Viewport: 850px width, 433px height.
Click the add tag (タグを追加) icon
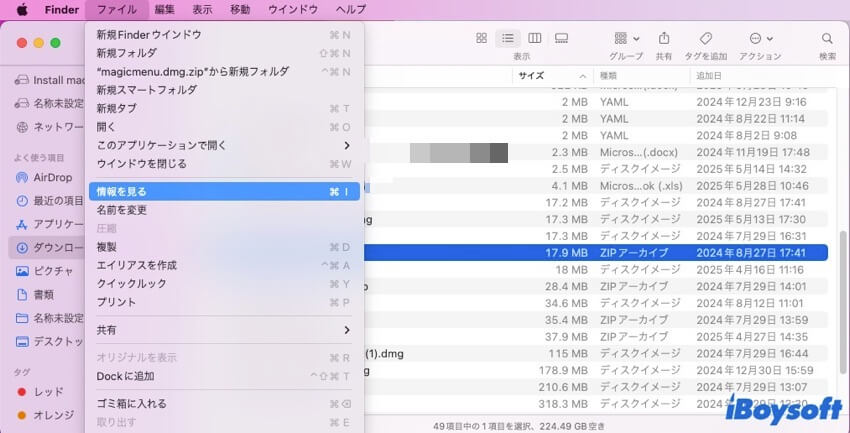705,38
